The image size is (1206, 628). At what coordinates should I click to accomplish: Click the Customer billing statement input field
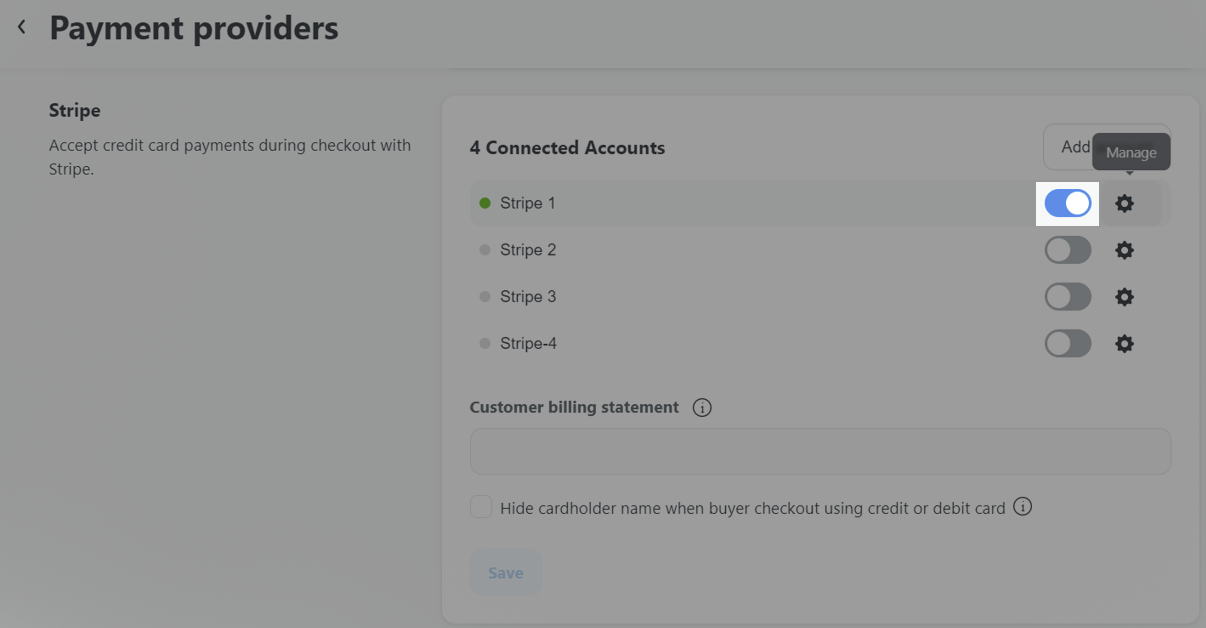click(x=820, y=452)
